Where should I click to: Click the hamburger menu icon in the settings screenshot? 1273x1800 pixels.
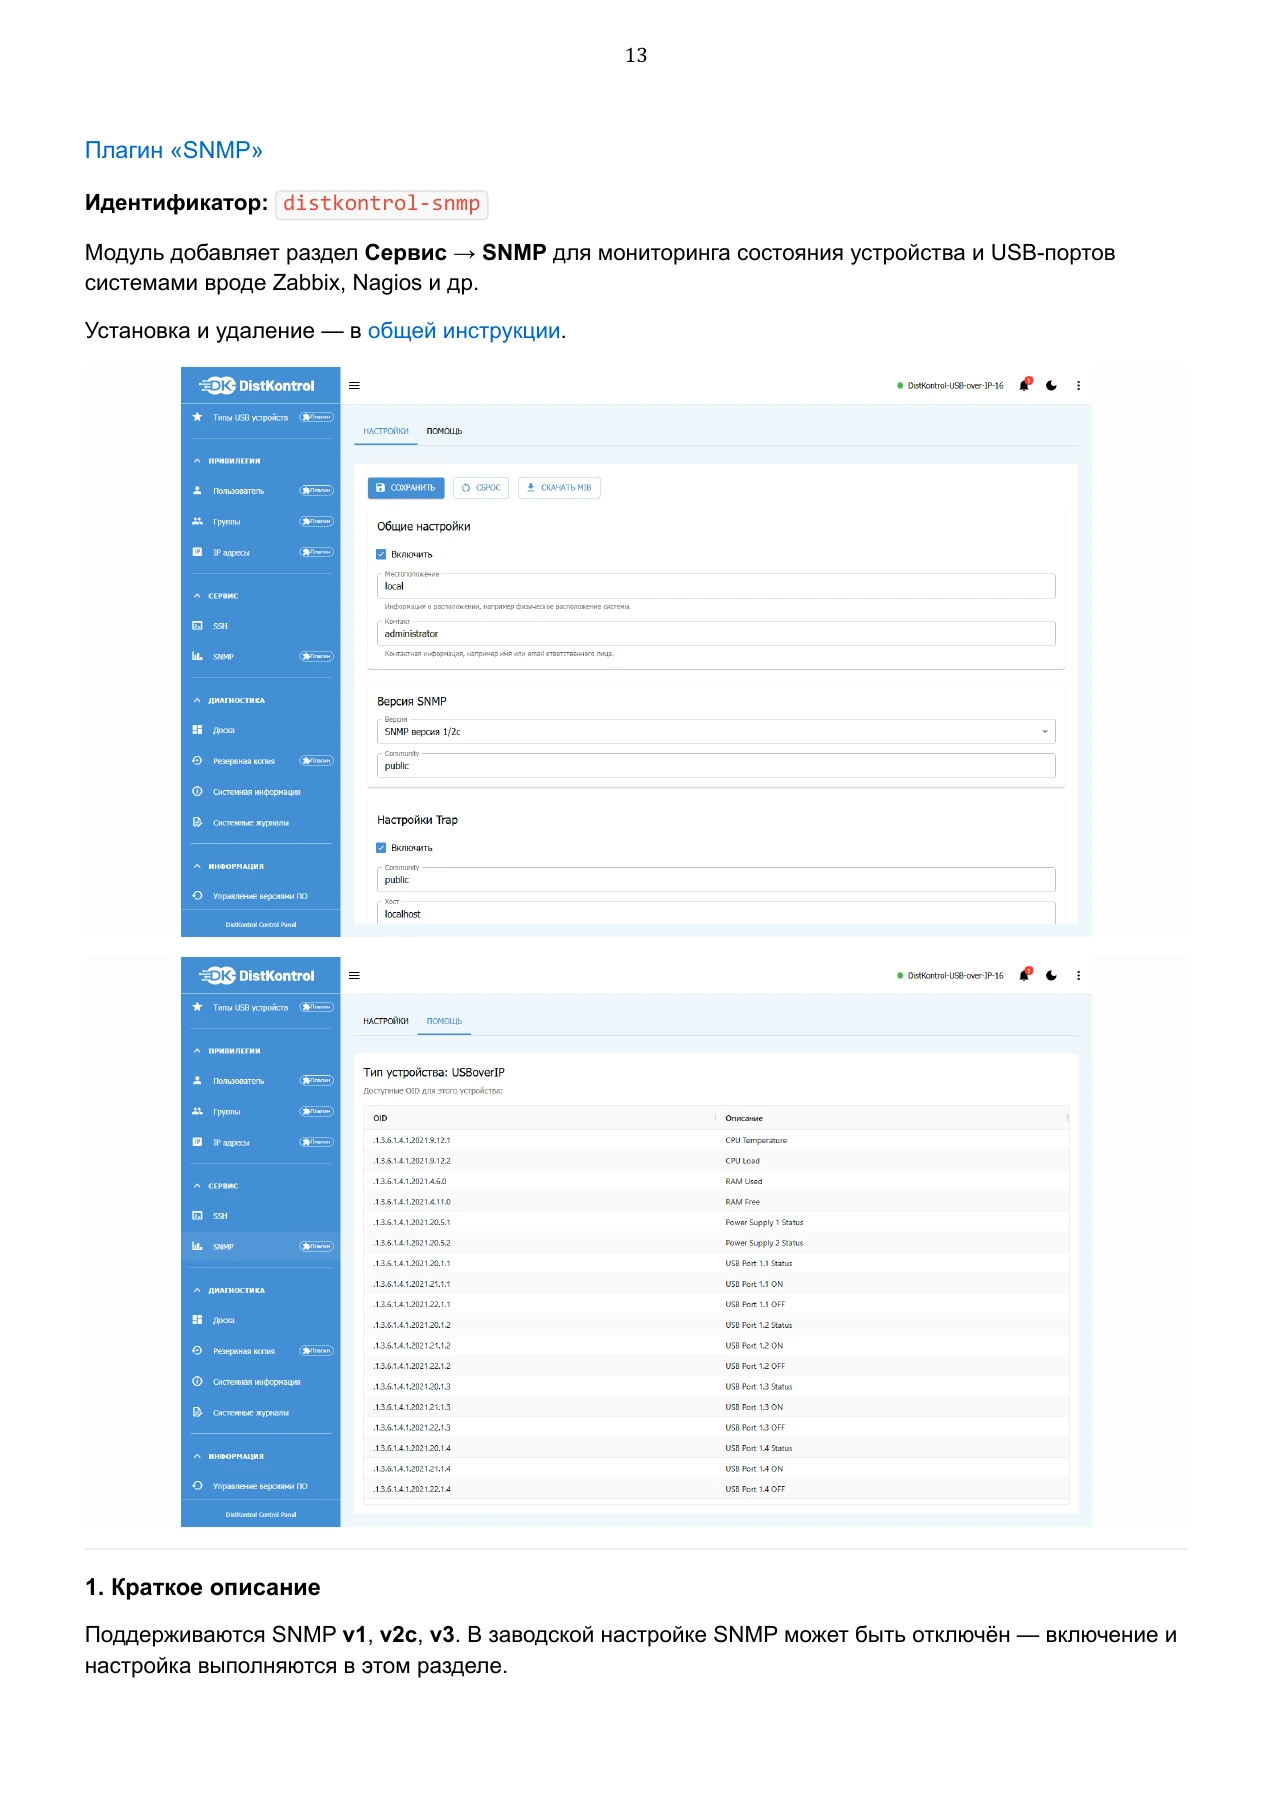pos(354,386)
